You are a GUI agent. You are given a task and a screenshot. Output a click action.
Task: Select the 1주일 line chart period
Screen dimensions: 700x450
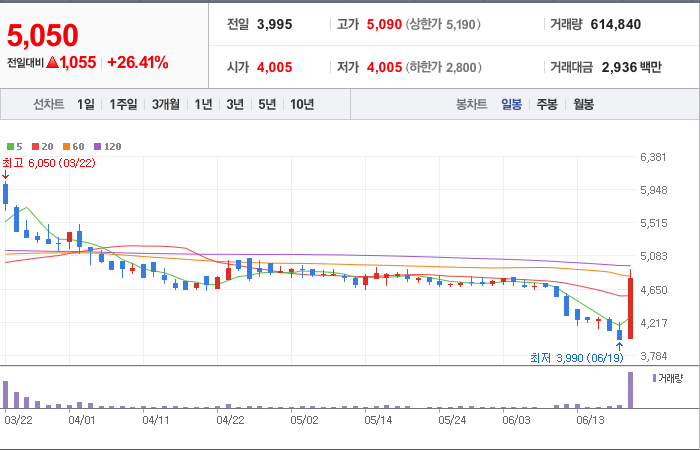point(123,104)
